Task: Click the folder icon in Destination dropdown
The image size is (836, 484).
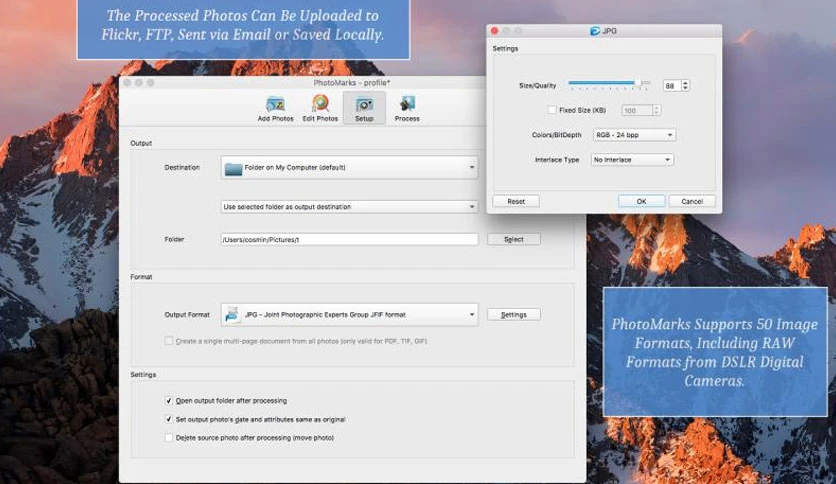Action: coord(234,168)
